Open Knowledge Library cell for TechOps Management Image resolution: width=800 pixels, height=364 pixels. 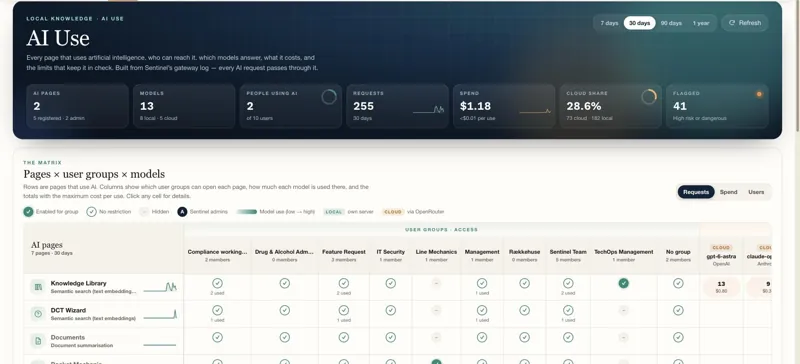(x=623, y=287)
